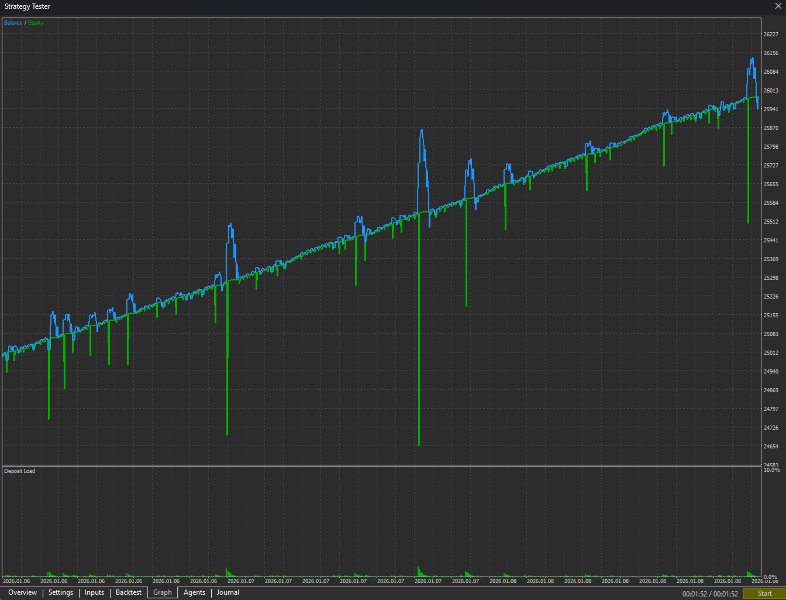786x600 pixels.
Task: Select the Backtest tab
Action: pos(128,592)
